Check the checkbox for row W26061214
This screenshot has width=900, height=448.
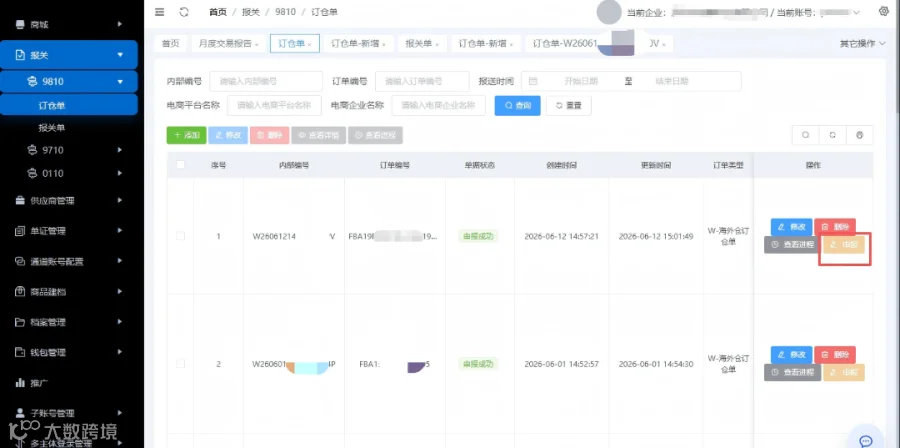coord(181,236)
